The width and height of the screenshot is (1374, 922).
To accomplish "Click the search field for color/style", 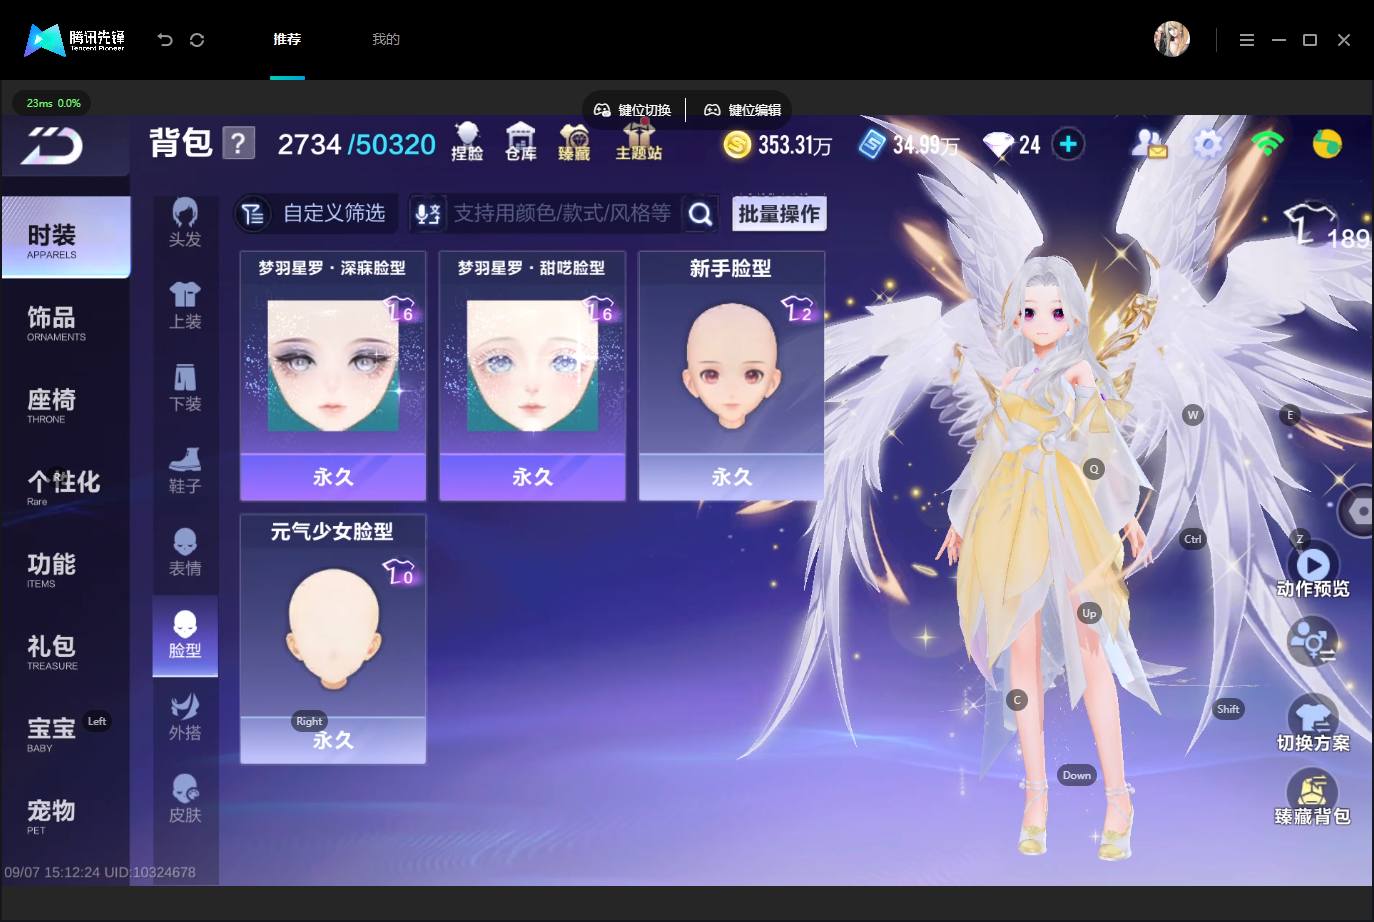I will pyautogui.click(x=562, y=214).
